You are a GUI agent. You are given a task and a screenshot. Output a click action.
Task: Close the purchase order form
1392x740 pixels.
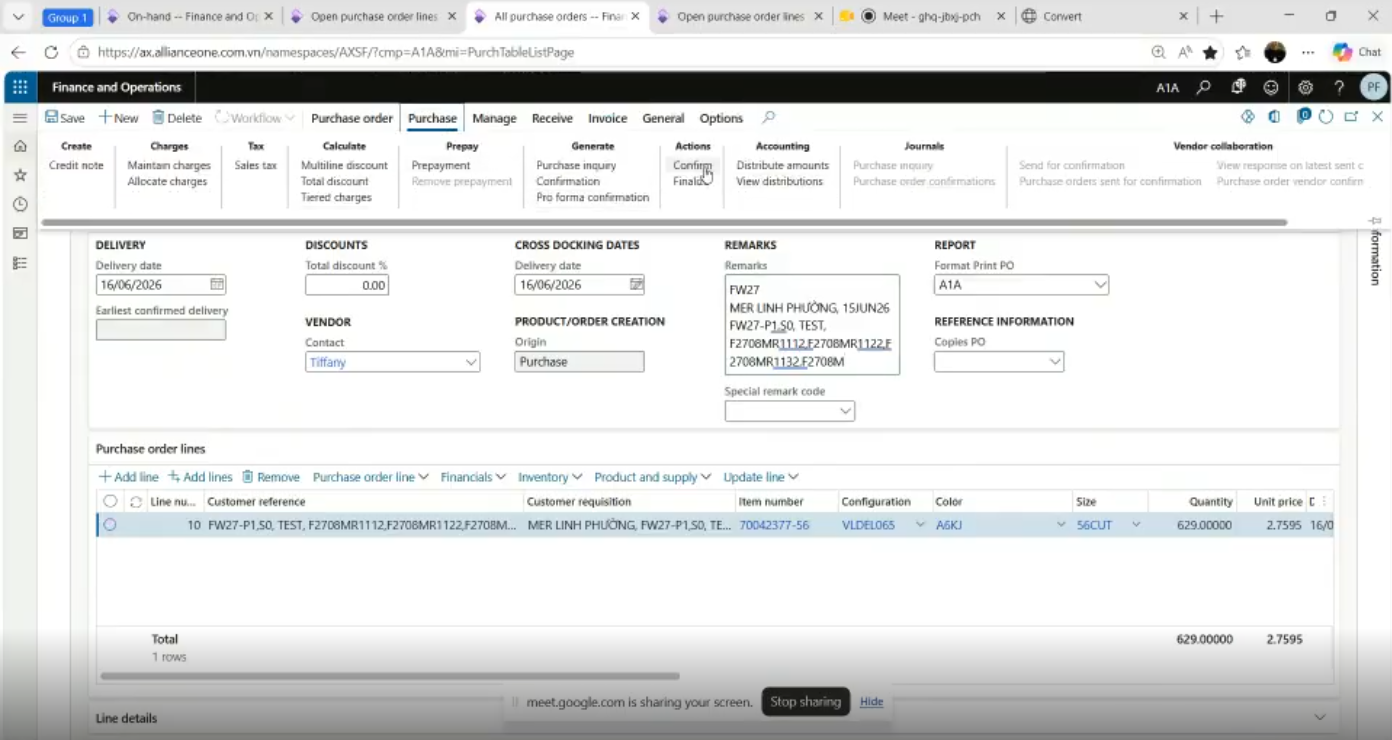coord(1377,117)
